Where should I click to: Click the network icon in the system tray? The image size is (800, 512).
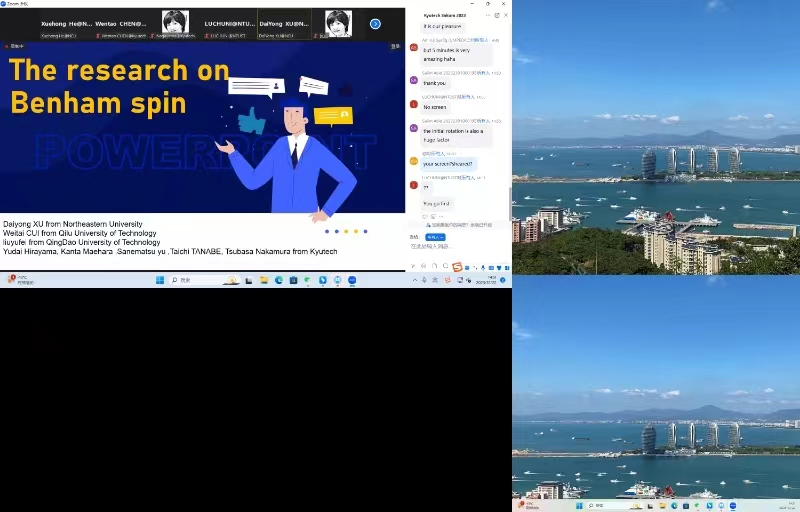pos(460,280)
